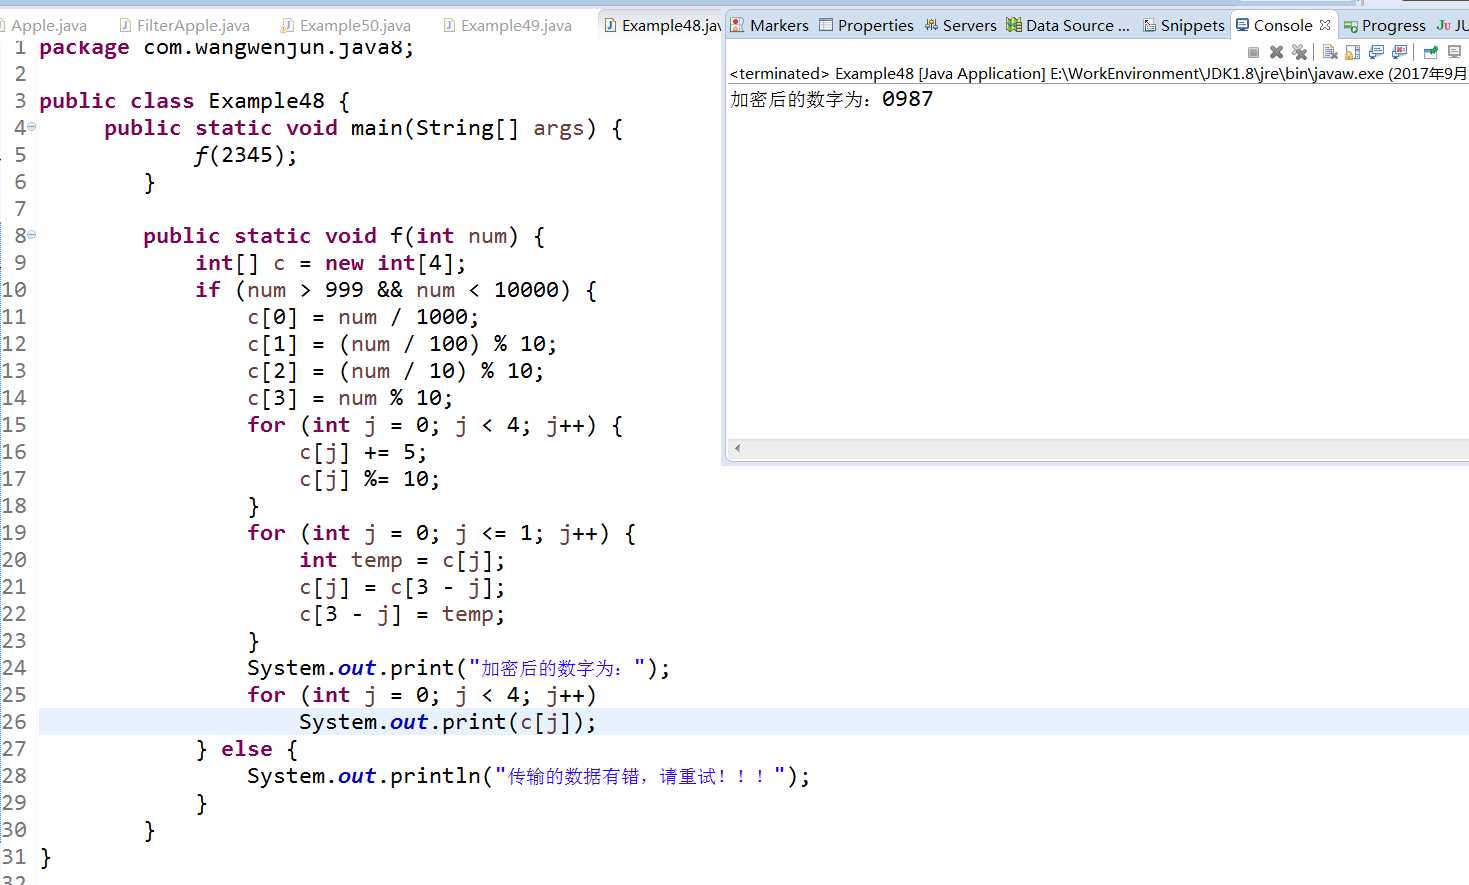Open the Data Source Explorer tab

pos(1068,25)
